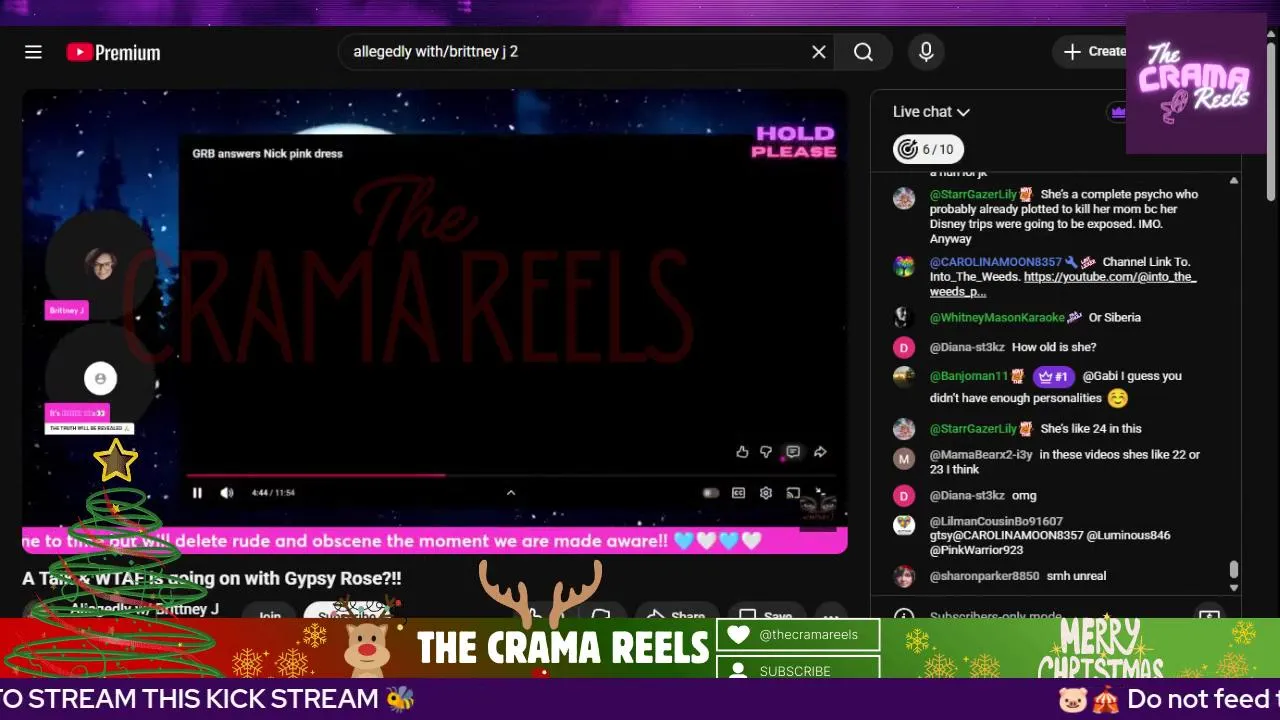Click @LilmanCousinBo91607 username in chat
This screenshot has height=720, width=1280.
click(996, 521)
